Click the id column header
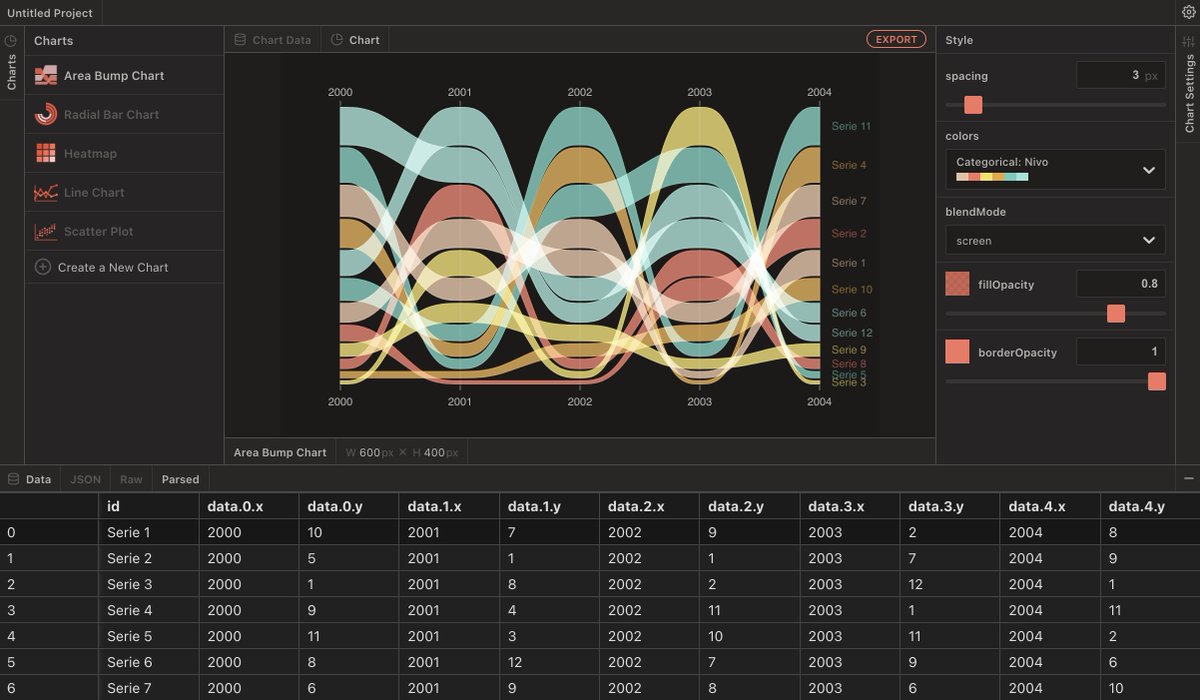 point(149,506)
